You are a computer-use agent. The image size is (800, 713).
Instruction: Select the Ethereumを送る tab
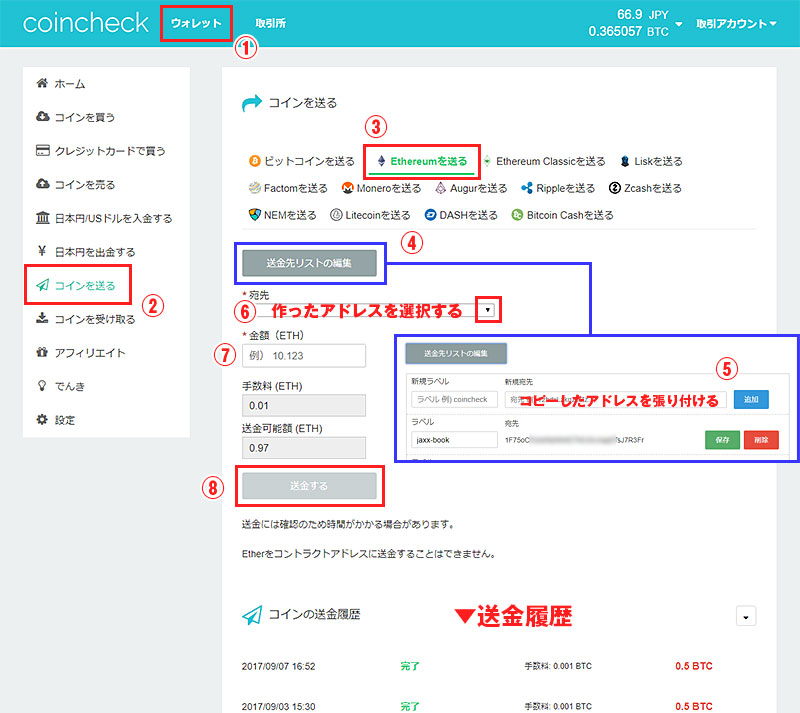coord(422,161)
